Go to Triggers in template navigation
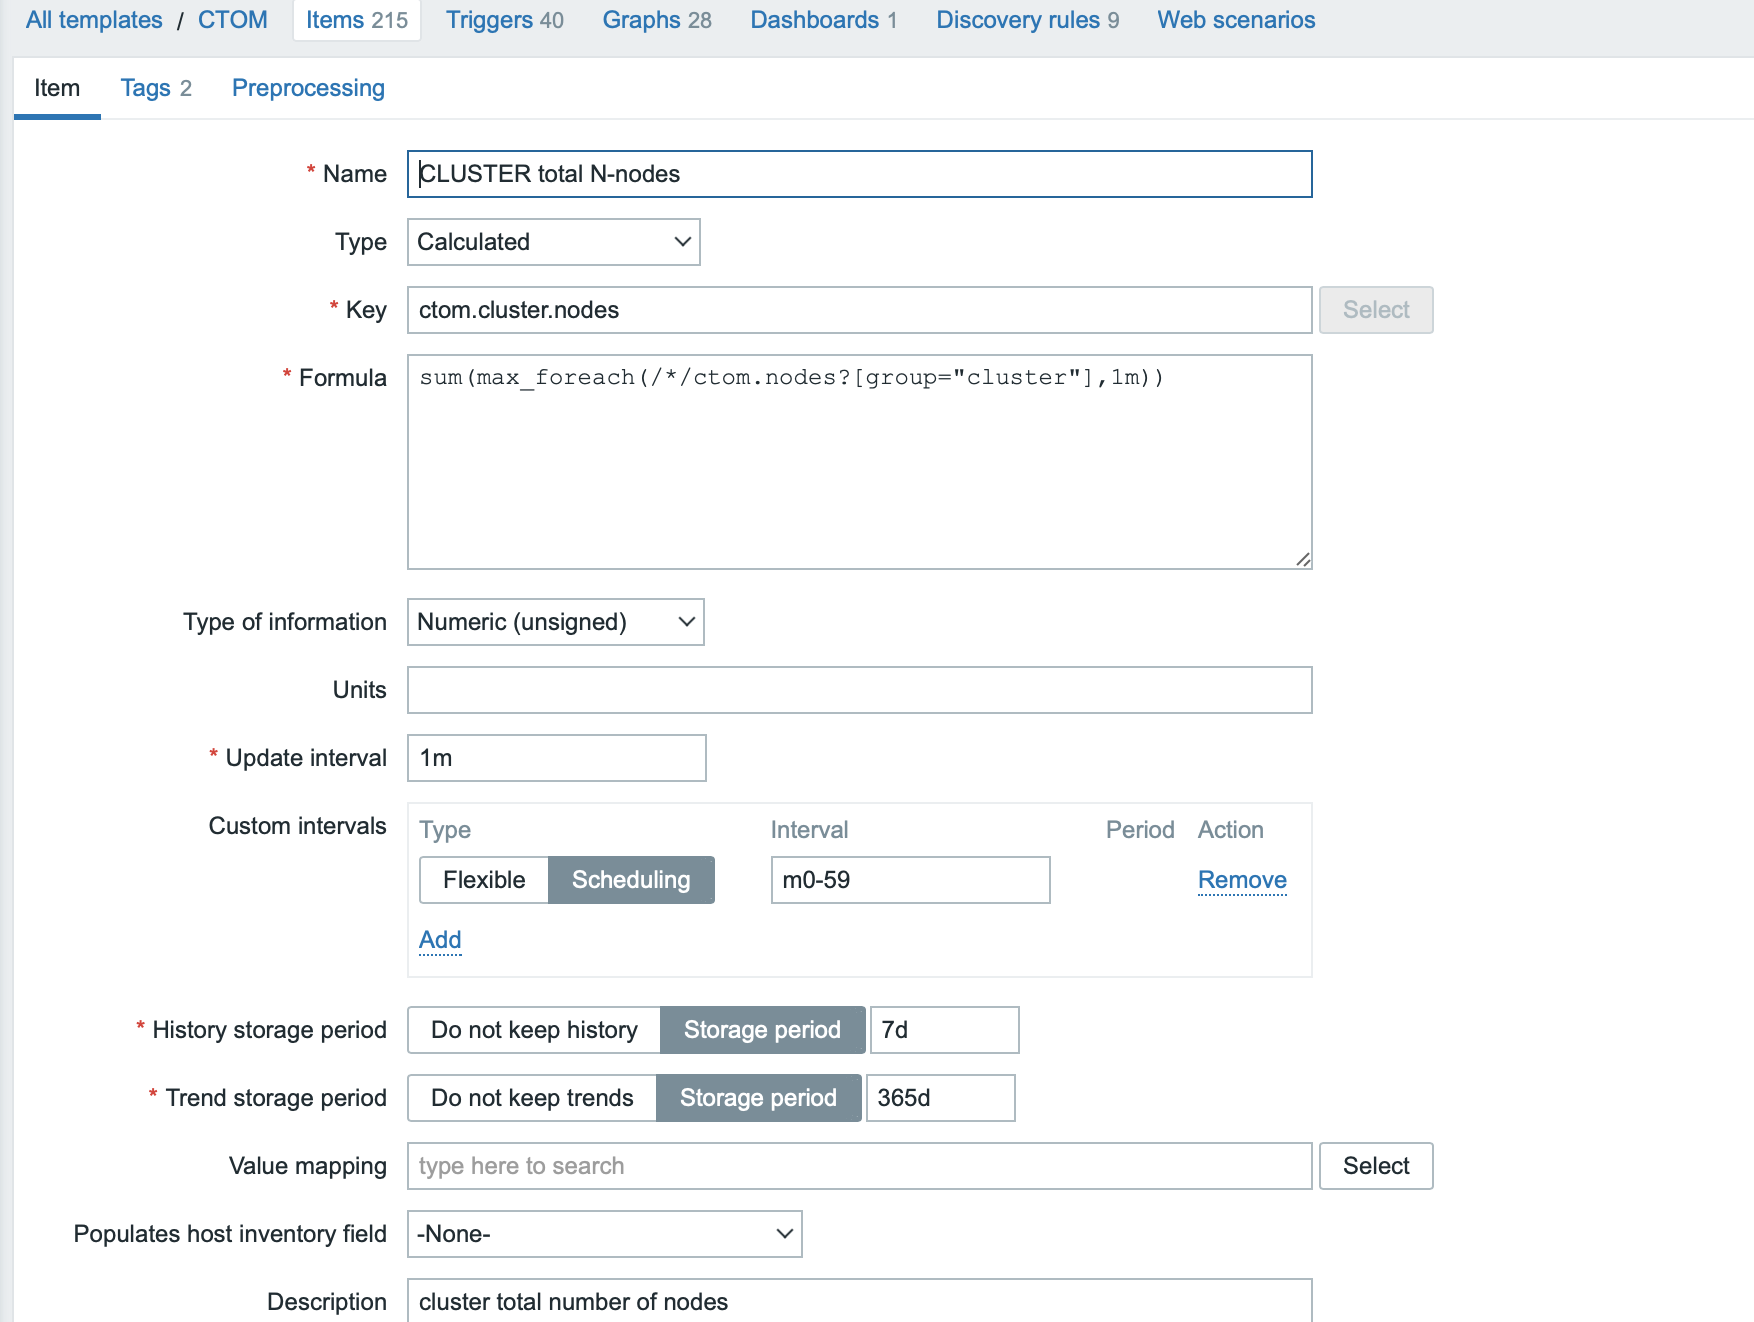Screen dimensions: 1754x1322 pyautogui.click(x=504, y=20)
